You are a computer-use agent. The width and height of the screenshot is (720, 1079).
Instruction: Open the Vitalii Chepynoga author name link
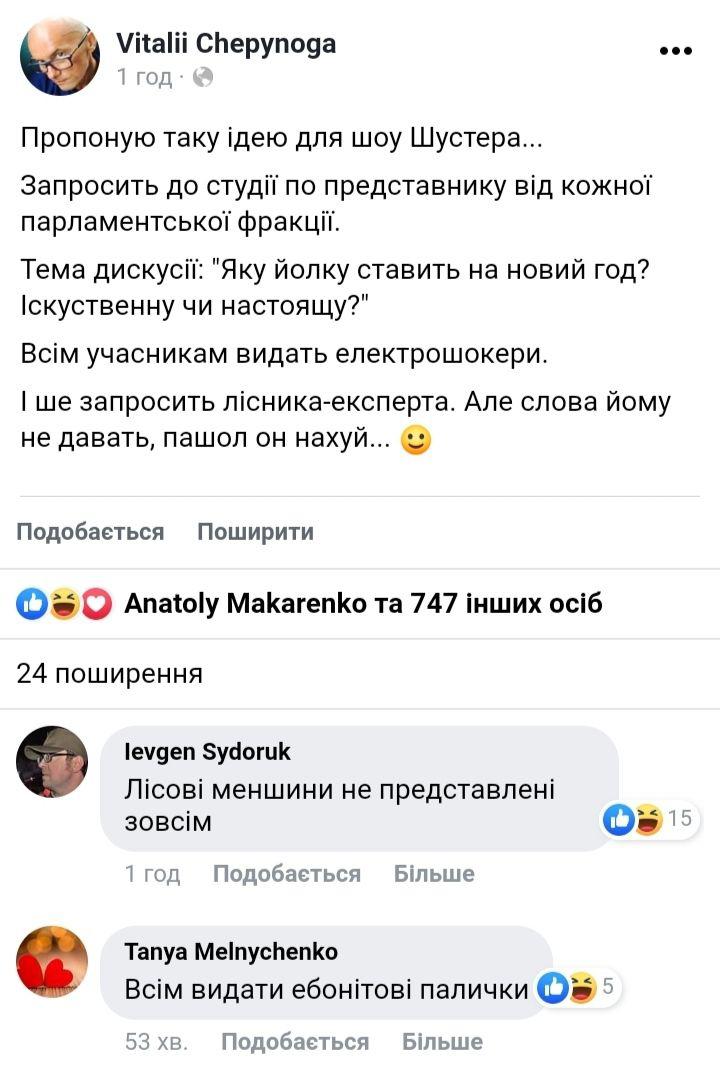point(226,44)
